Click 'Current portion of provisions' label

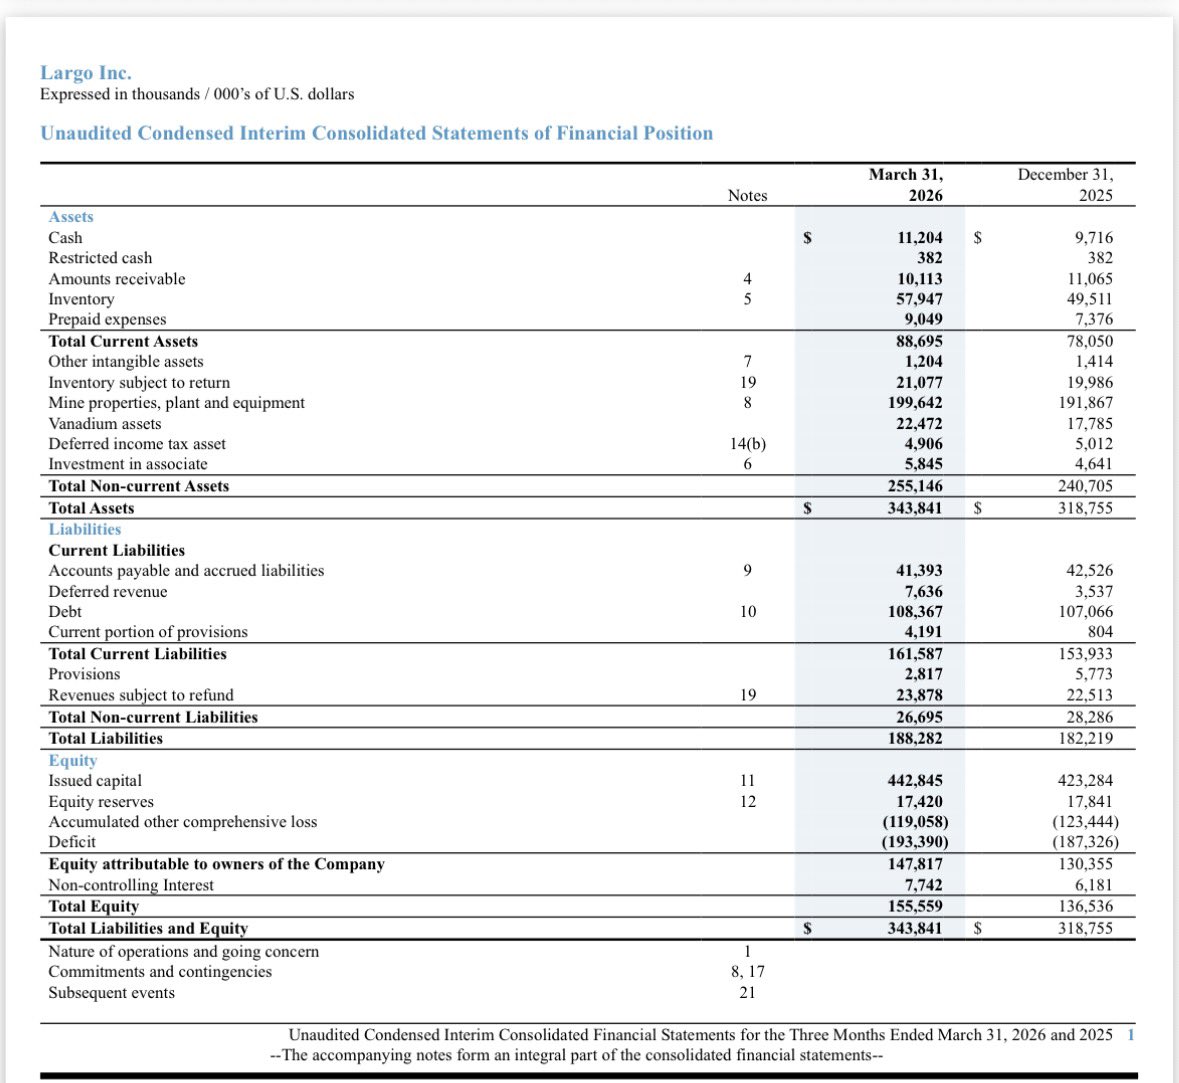(x=148, y=633)
